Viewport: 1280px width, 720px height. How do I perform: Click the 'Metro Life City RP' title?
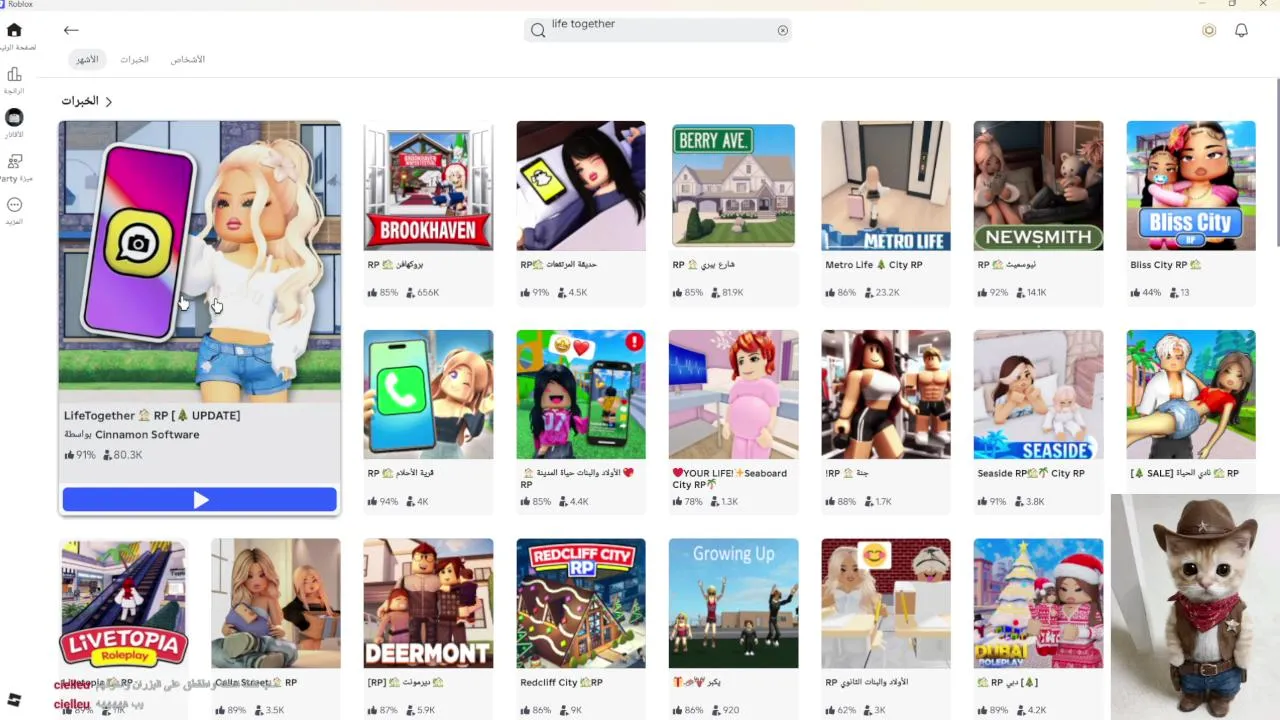pyautogui.click(x=874, y=265)
